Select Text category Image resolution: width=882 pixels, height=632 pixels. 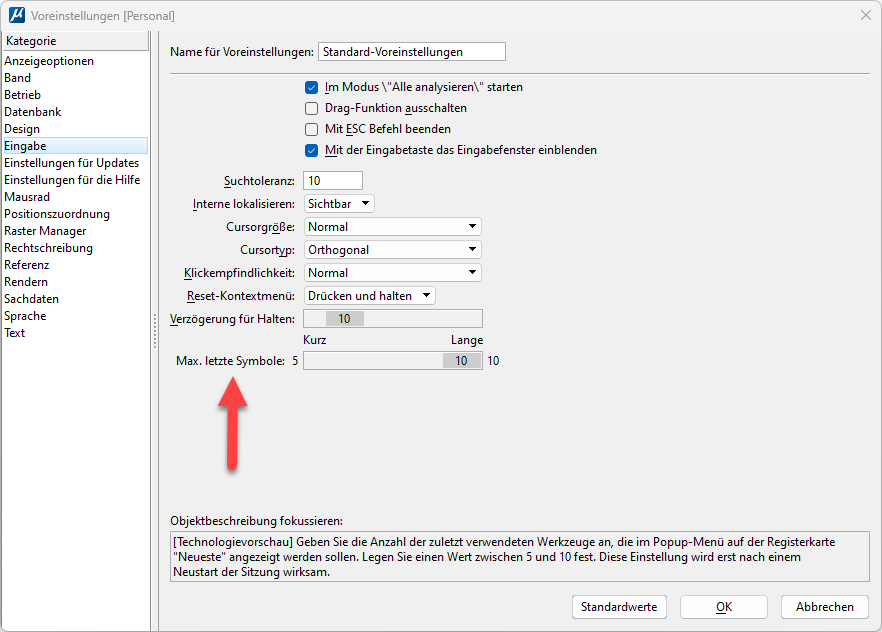tap(75, 333)
